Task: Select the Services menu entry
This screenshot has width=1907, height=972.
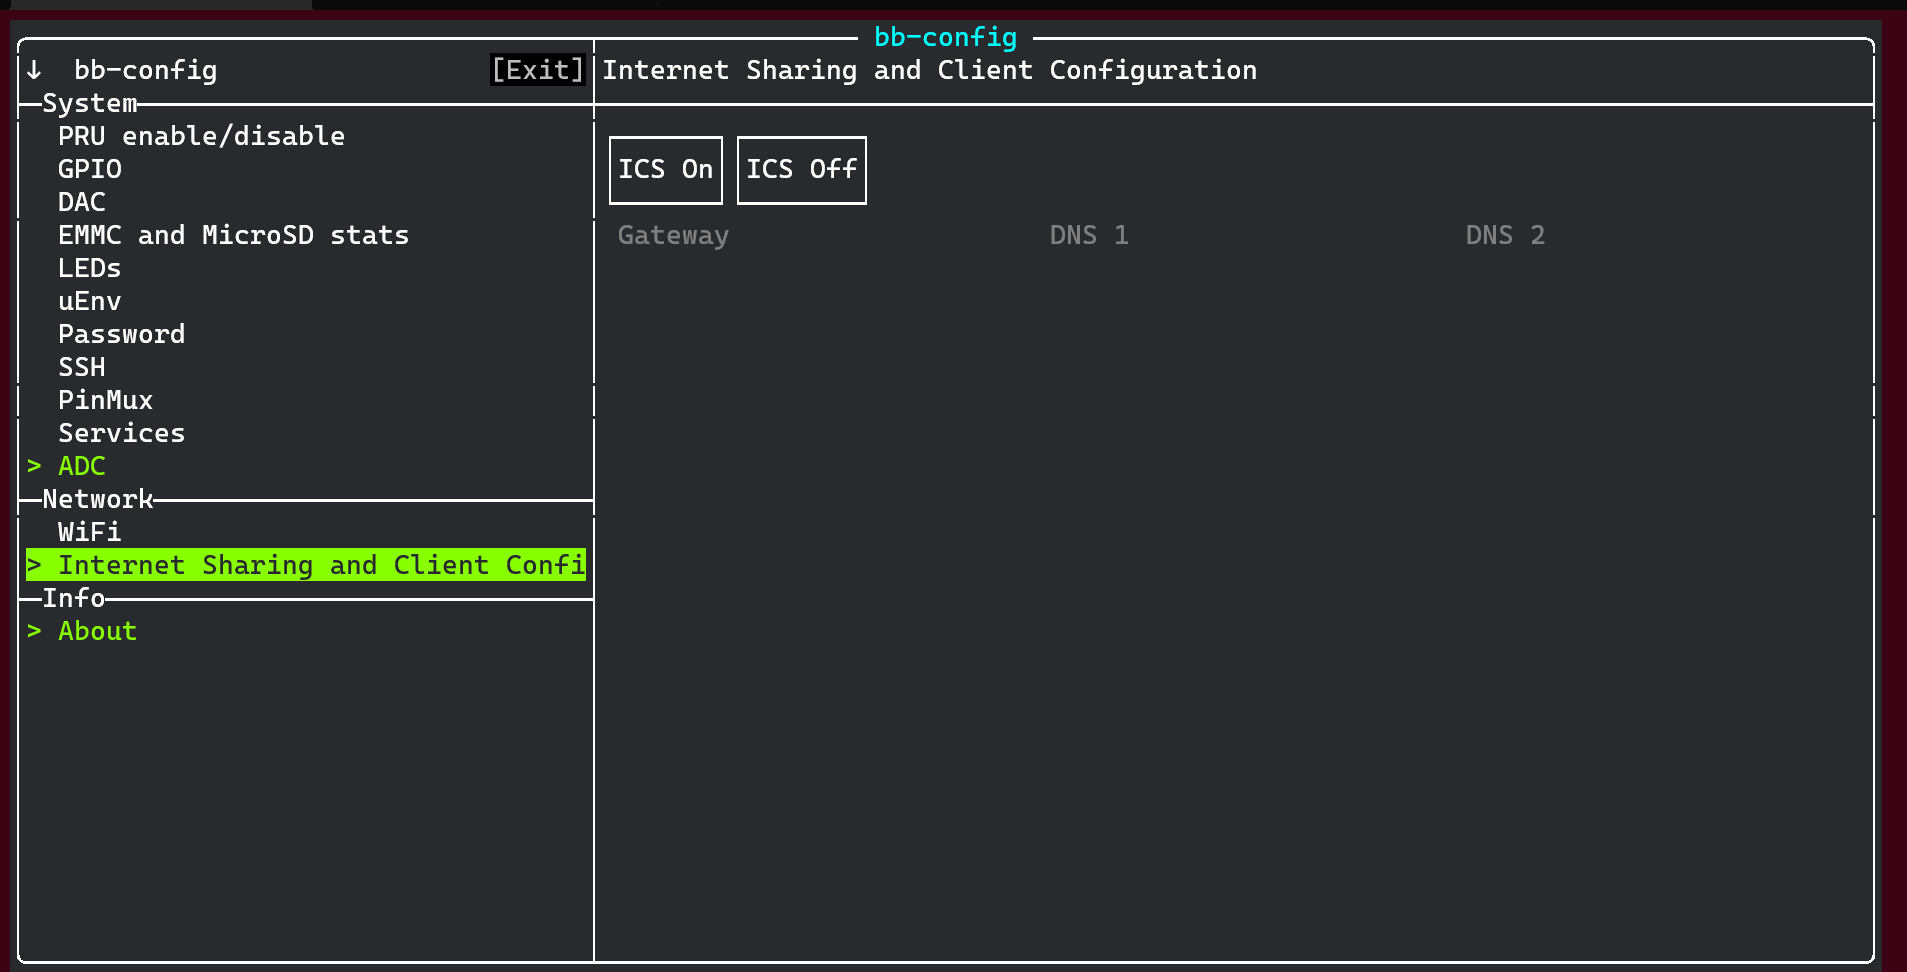Action: 121,433
